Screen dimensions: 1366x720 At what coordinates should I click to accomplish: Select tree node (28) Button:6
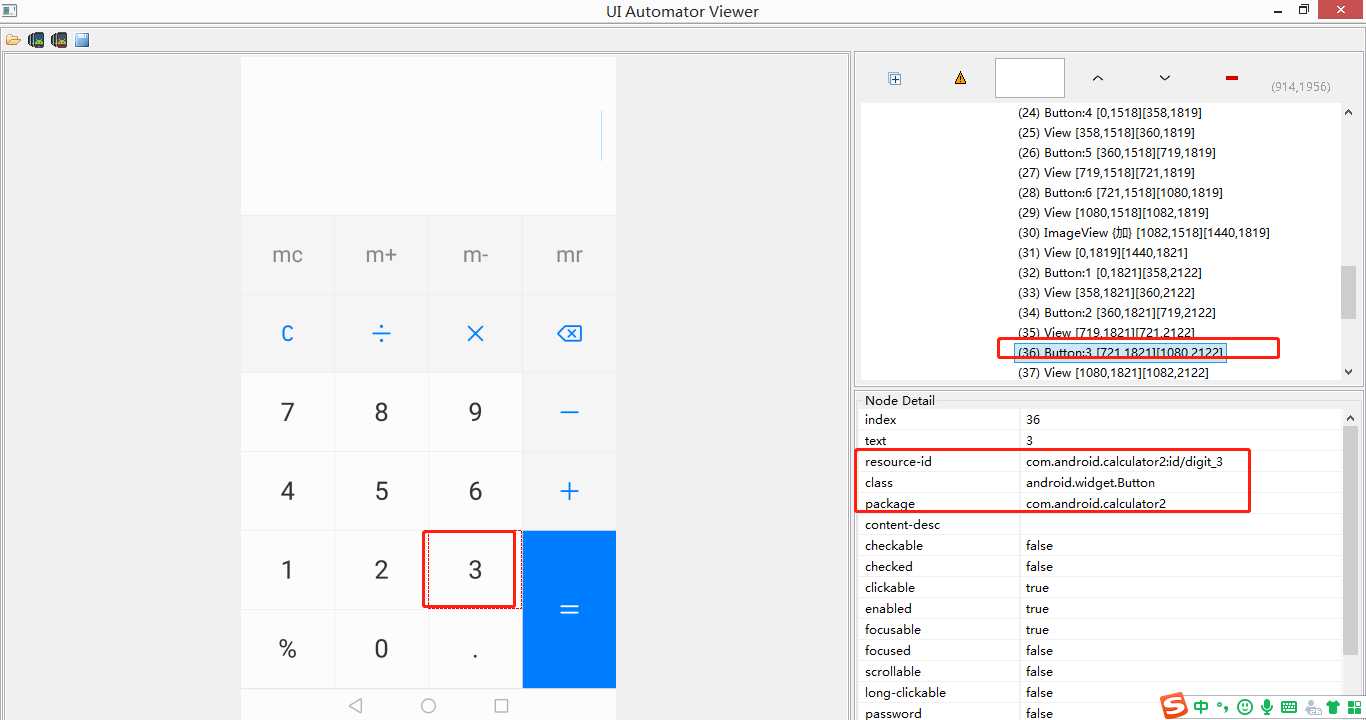pyautogui.click(x=1120, y=193)
